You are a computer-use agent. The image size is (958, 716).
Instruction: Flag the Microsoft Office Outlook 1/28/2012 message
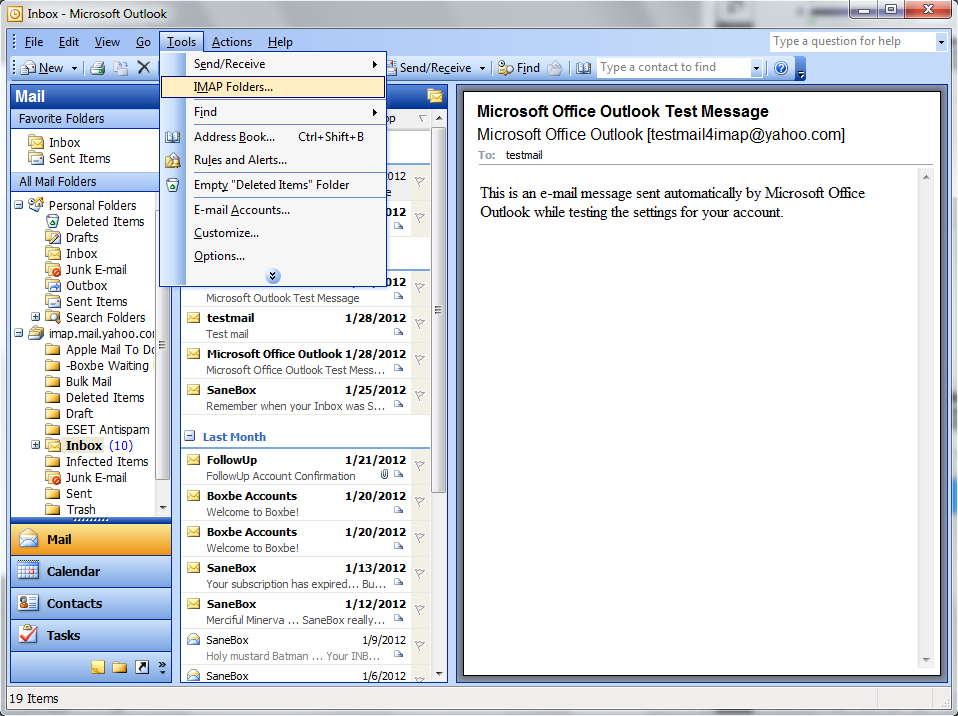point(420,360)
